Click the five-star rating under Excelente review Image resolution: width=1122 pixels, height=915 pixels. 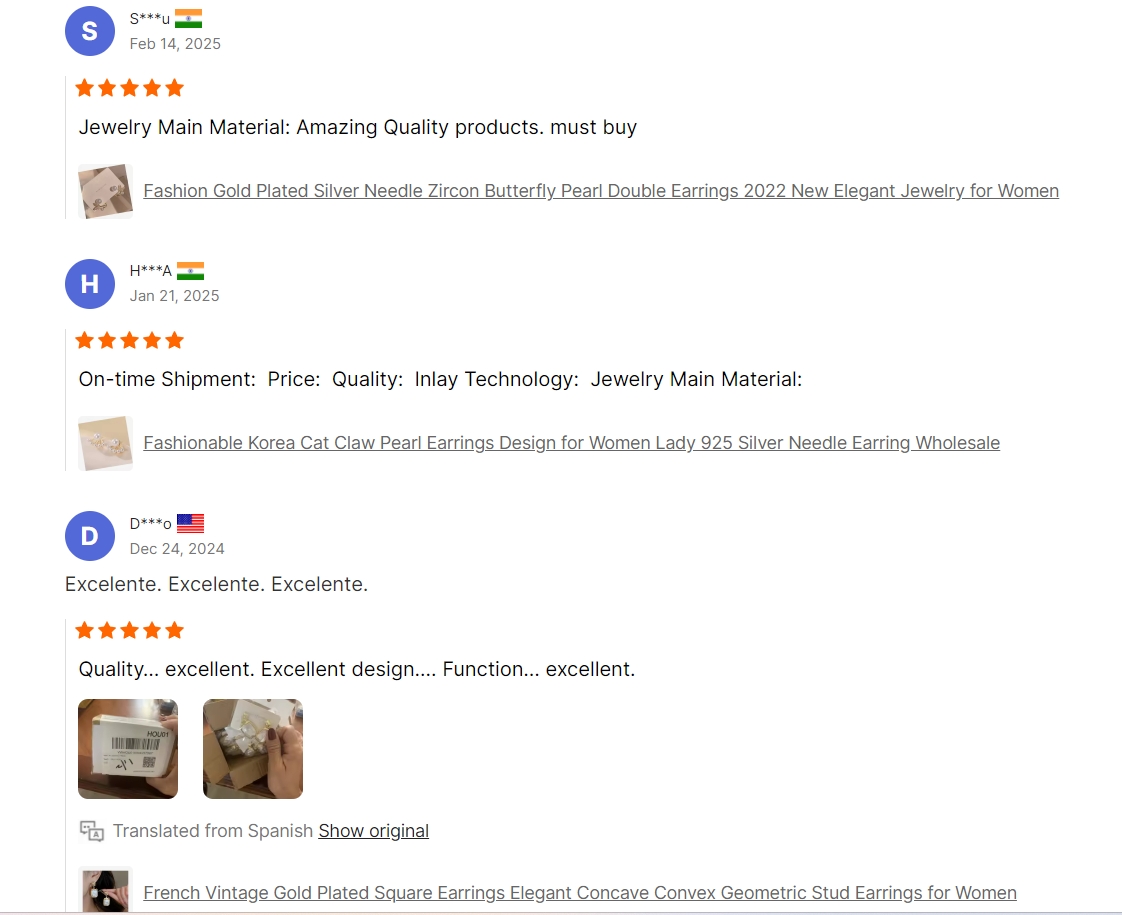[130, 630]
